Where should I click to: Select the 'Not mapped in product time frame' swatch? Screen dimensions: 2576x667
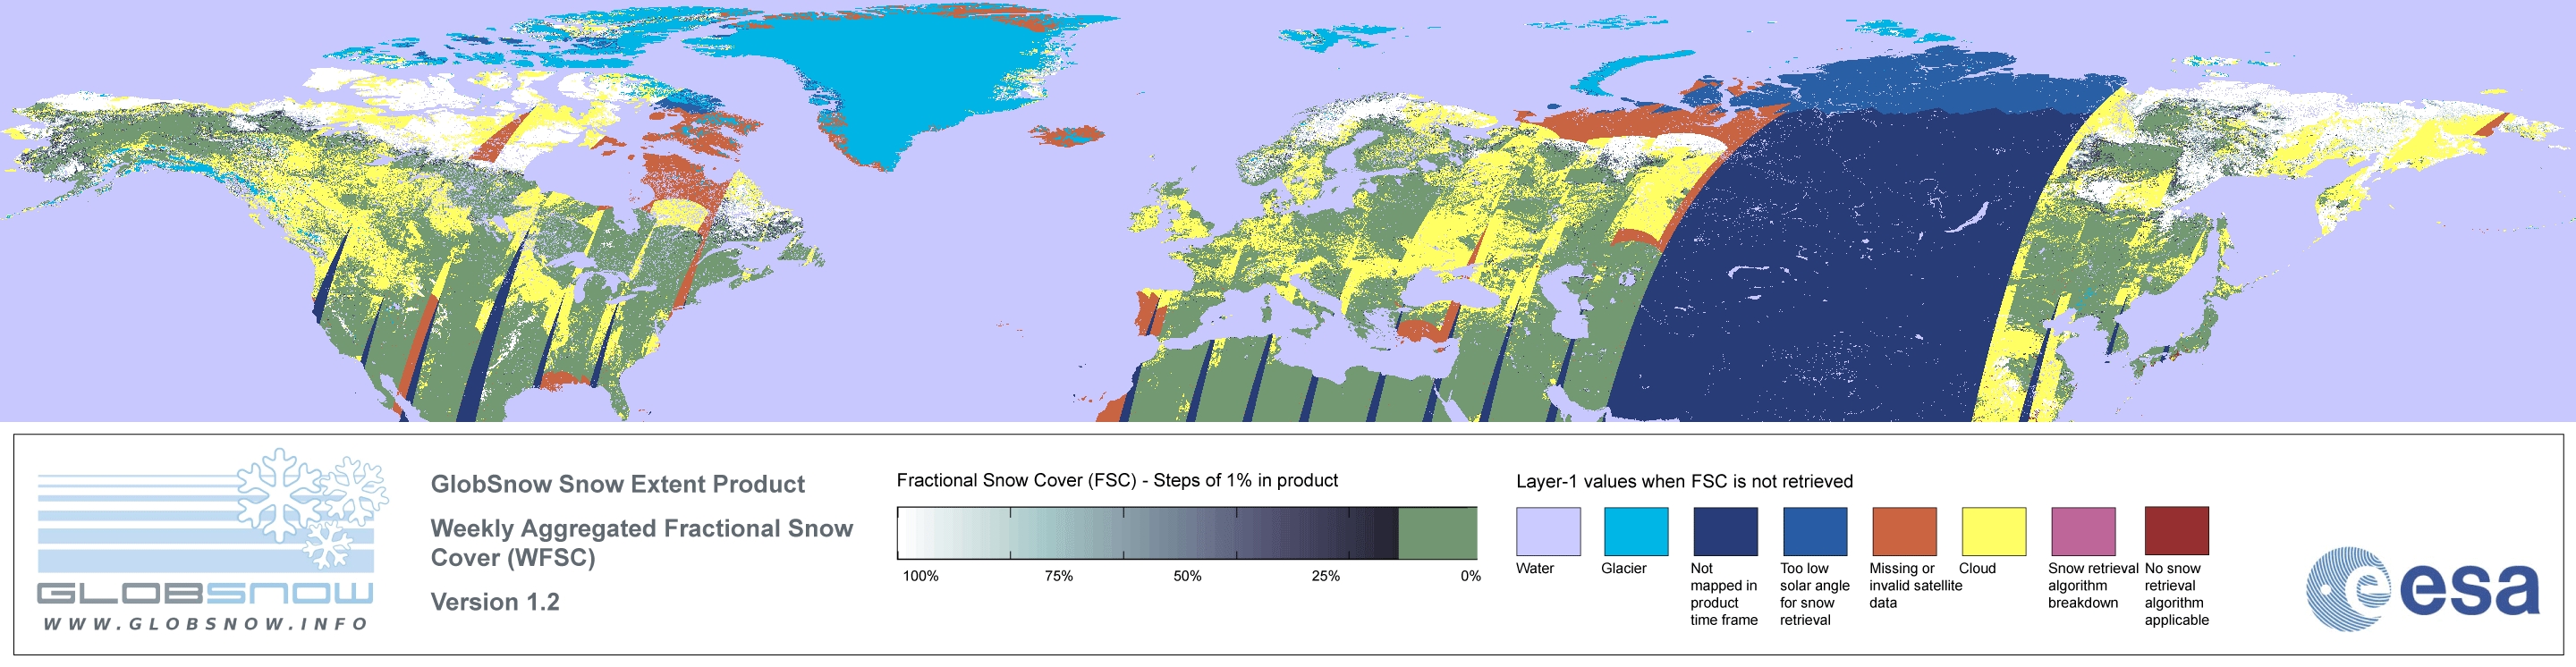1725,531
